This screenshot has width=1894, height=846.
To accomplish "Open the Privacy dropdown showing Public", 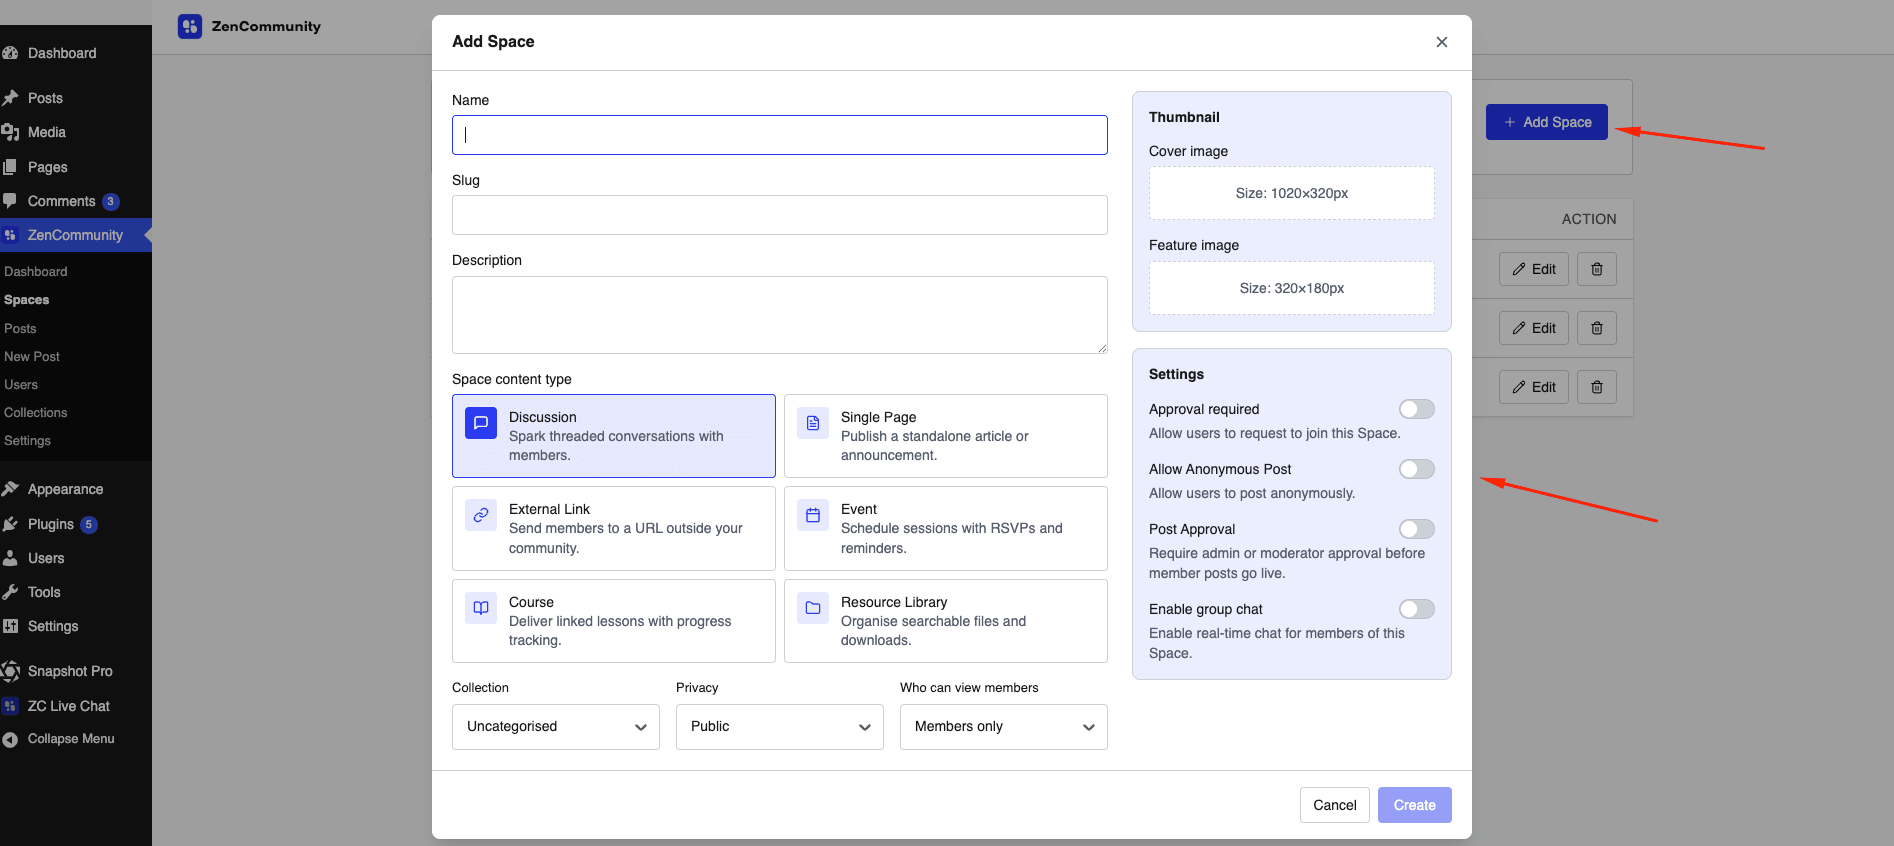I will click(x=780, y=727).
